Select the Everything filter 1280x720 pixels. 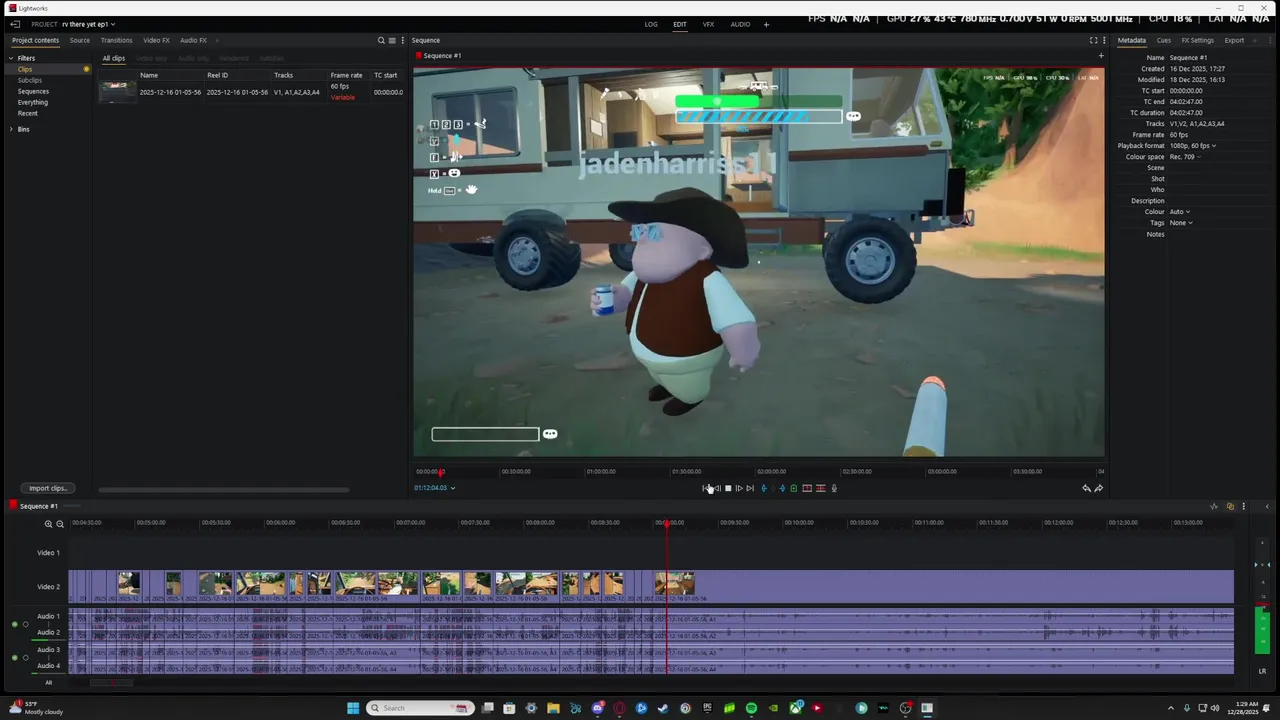[33, 102]
